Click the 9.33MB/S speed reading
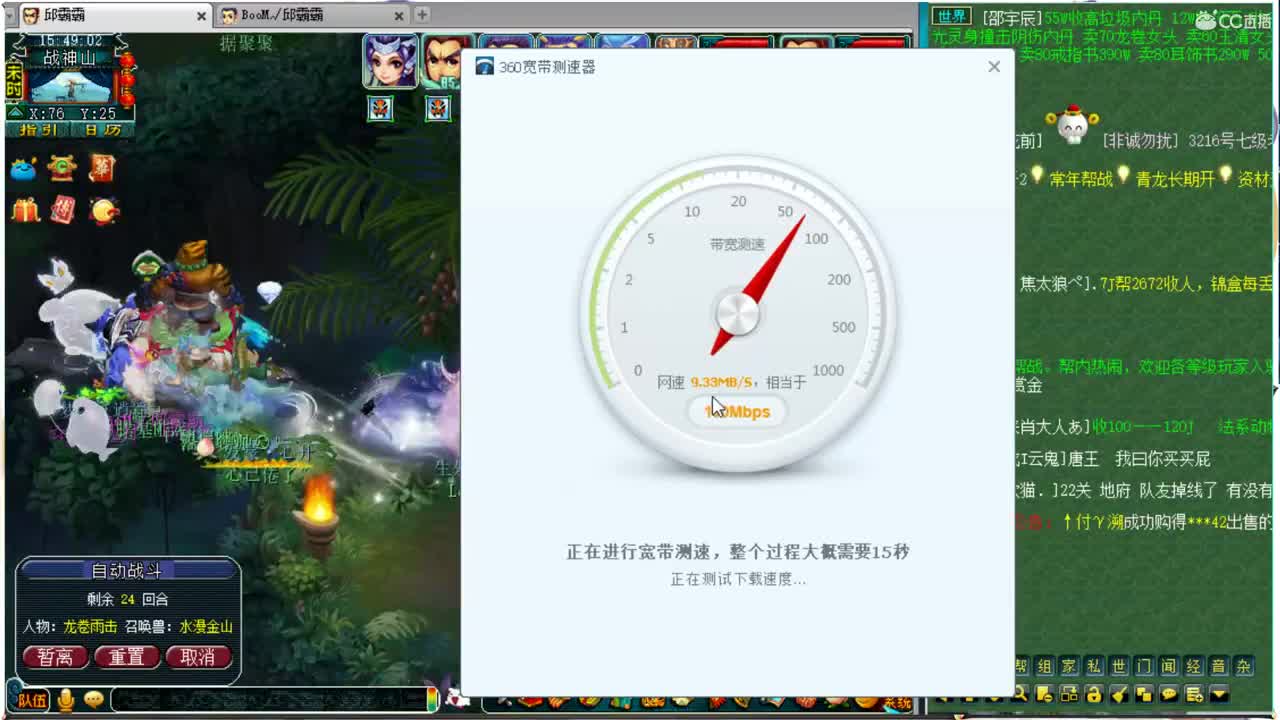 tap(721, 382)
